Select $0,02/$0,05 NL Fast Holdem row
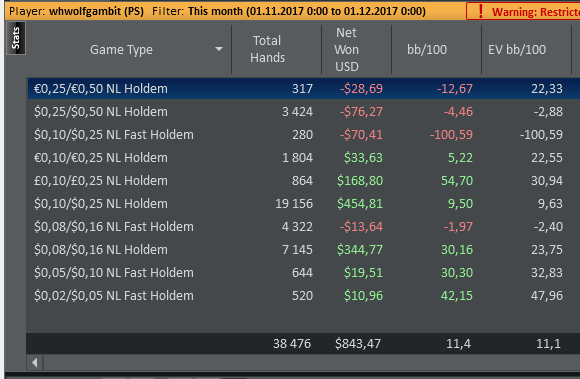 coord(304,295)
